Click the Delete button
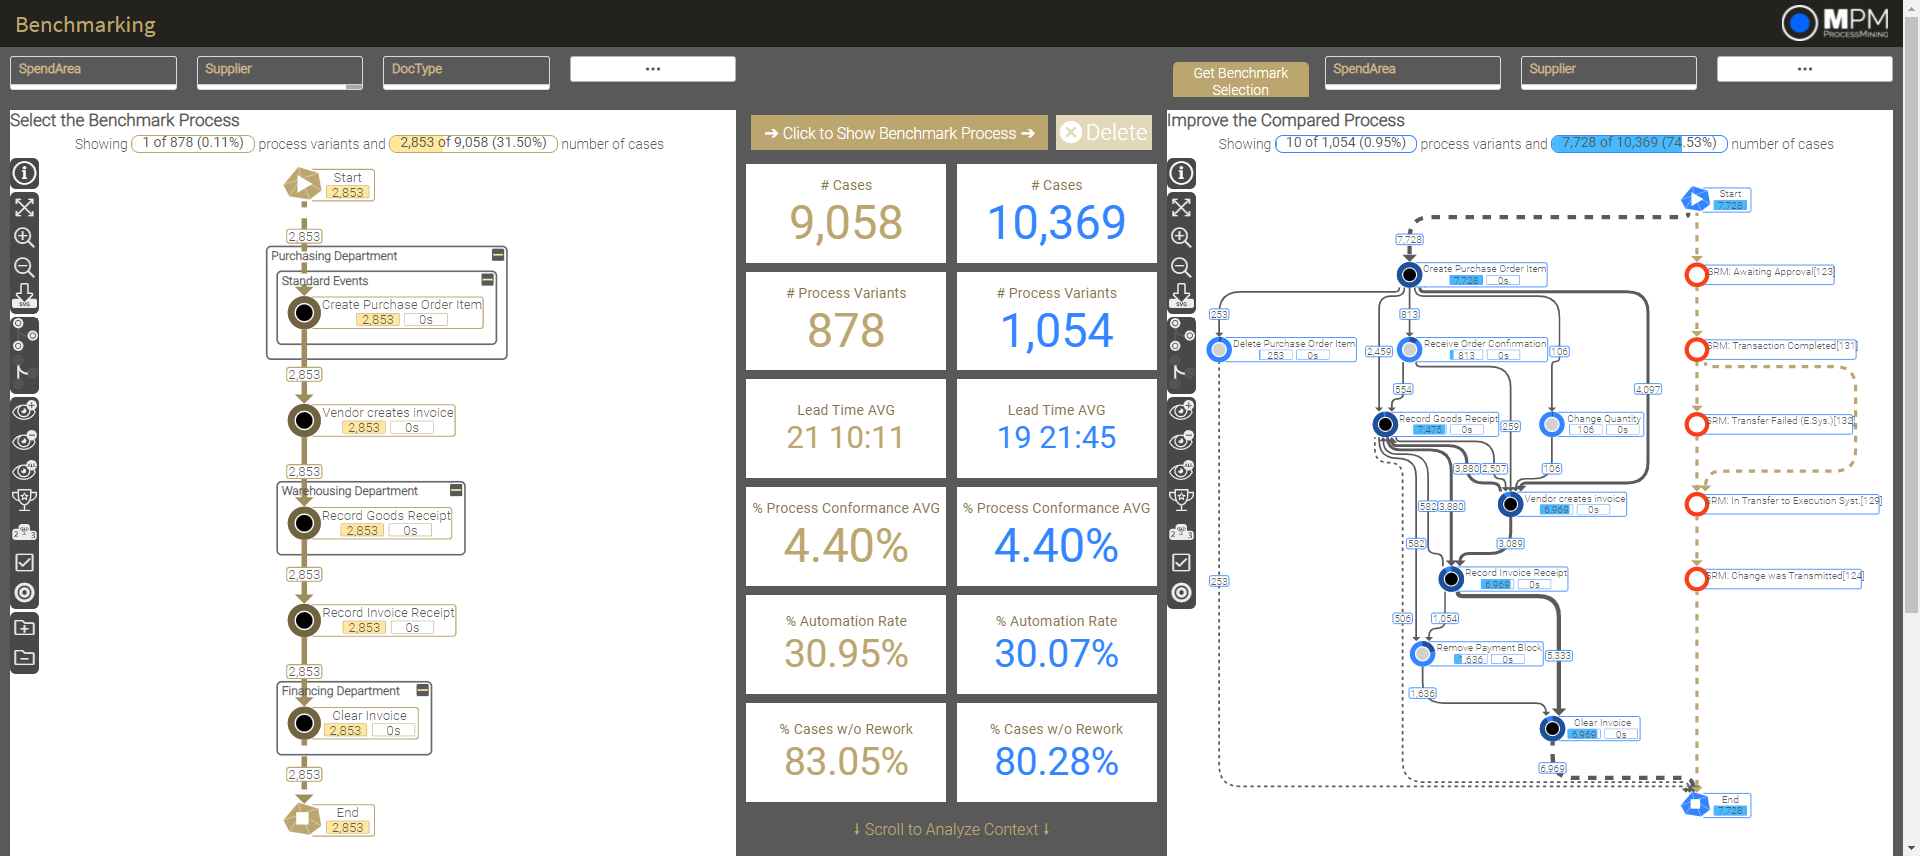Image resolution: width=1920 pixels, height=856 pixels. pos(1104,132)
